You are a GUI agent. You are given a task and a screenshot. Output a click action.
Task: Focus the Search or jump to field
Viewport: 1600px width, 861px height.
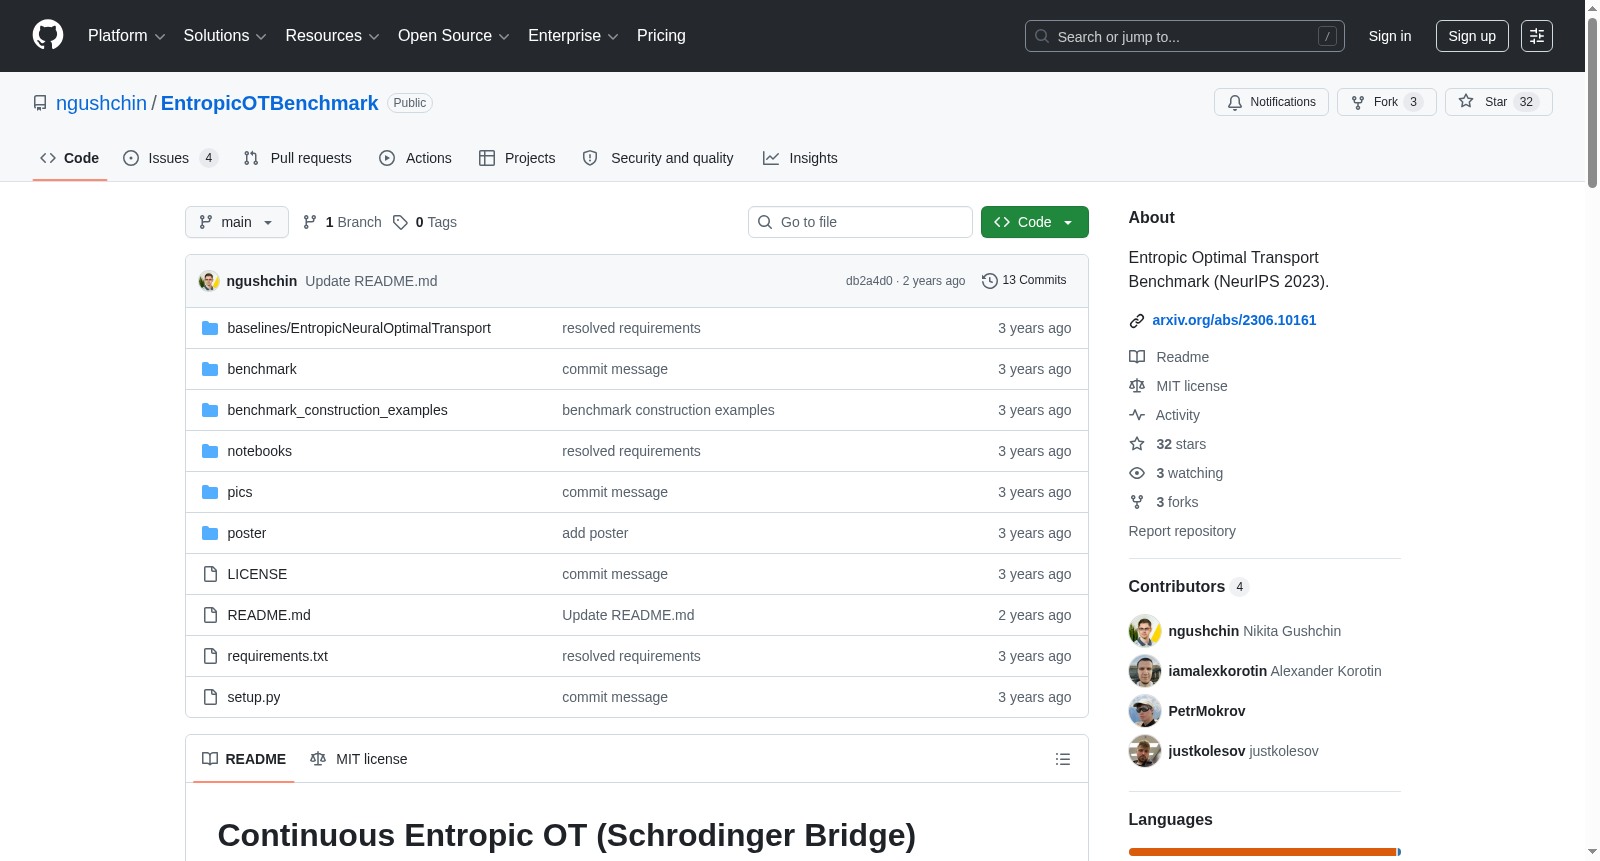tap(1185, 36)
